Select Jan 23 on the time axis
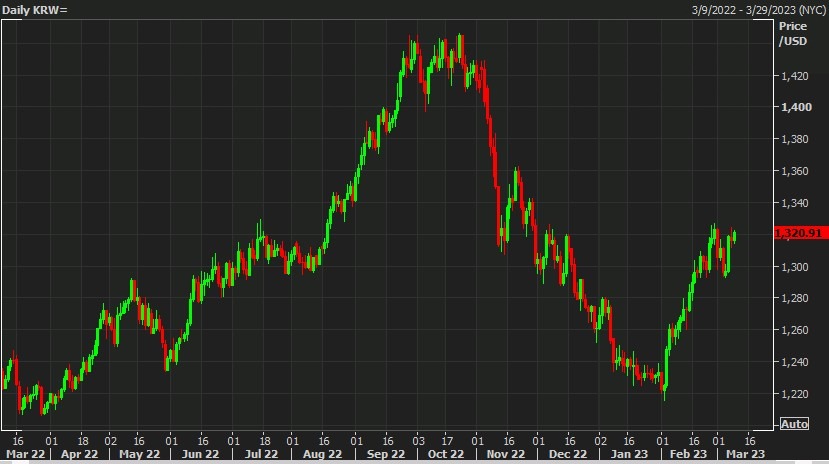This screenshot has width=829, height=464. (x=629, y=454)
